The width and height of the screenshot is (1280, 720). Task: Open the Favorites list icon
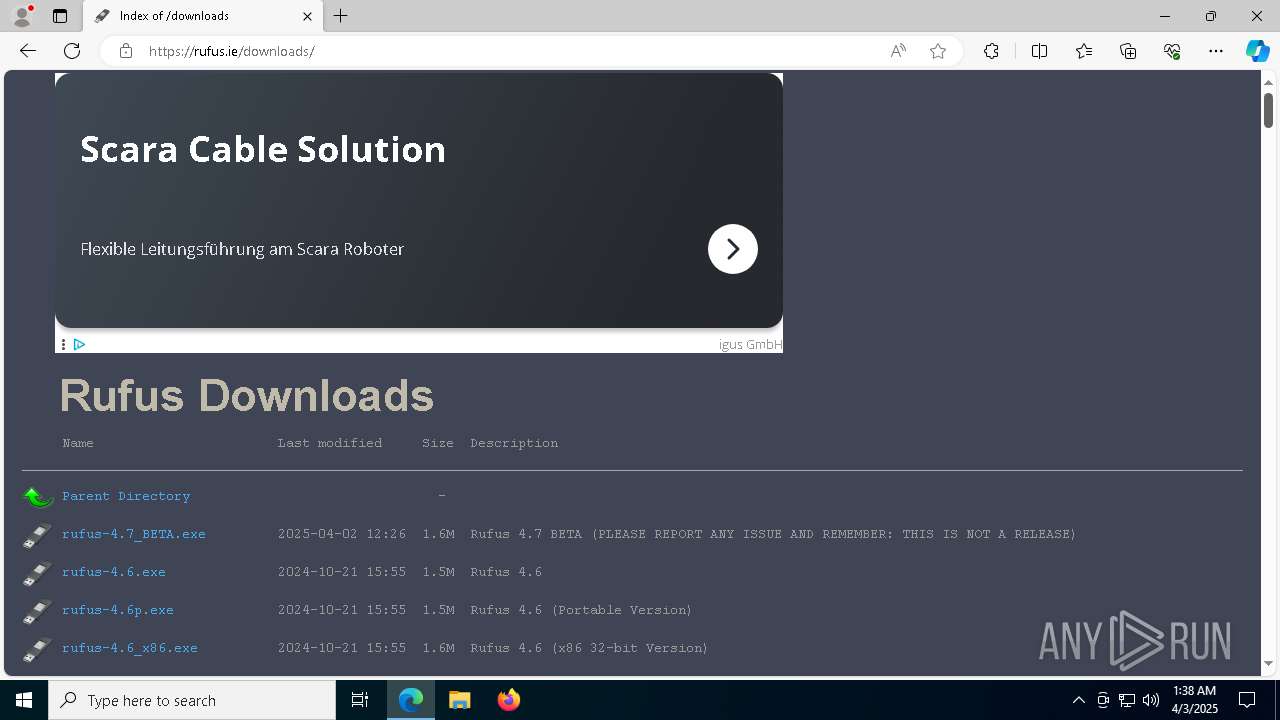pos(1084,51)
